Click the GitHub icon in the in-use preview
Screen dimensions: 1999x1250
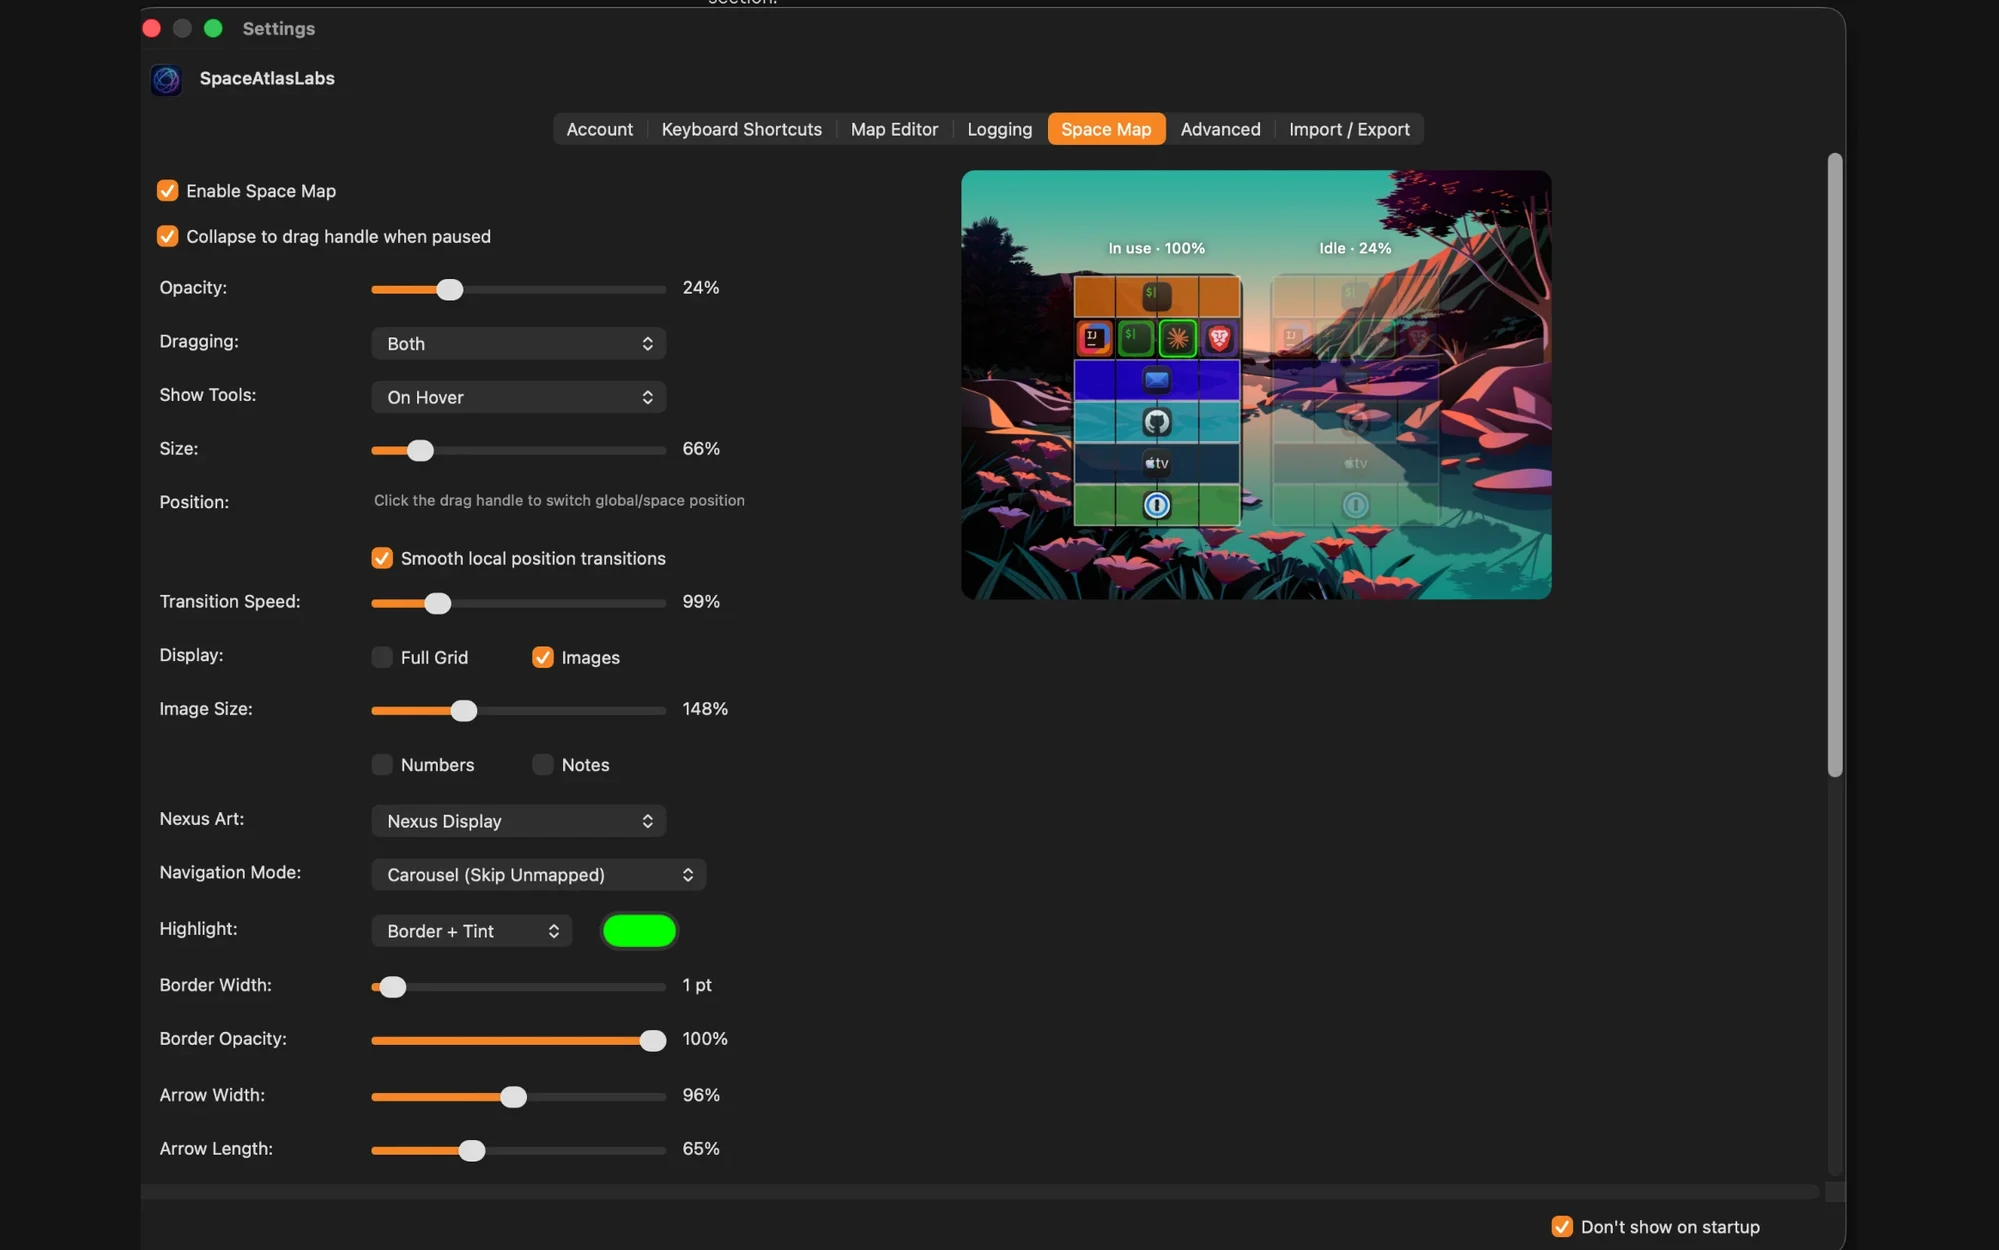click(x=1156, y=422)
